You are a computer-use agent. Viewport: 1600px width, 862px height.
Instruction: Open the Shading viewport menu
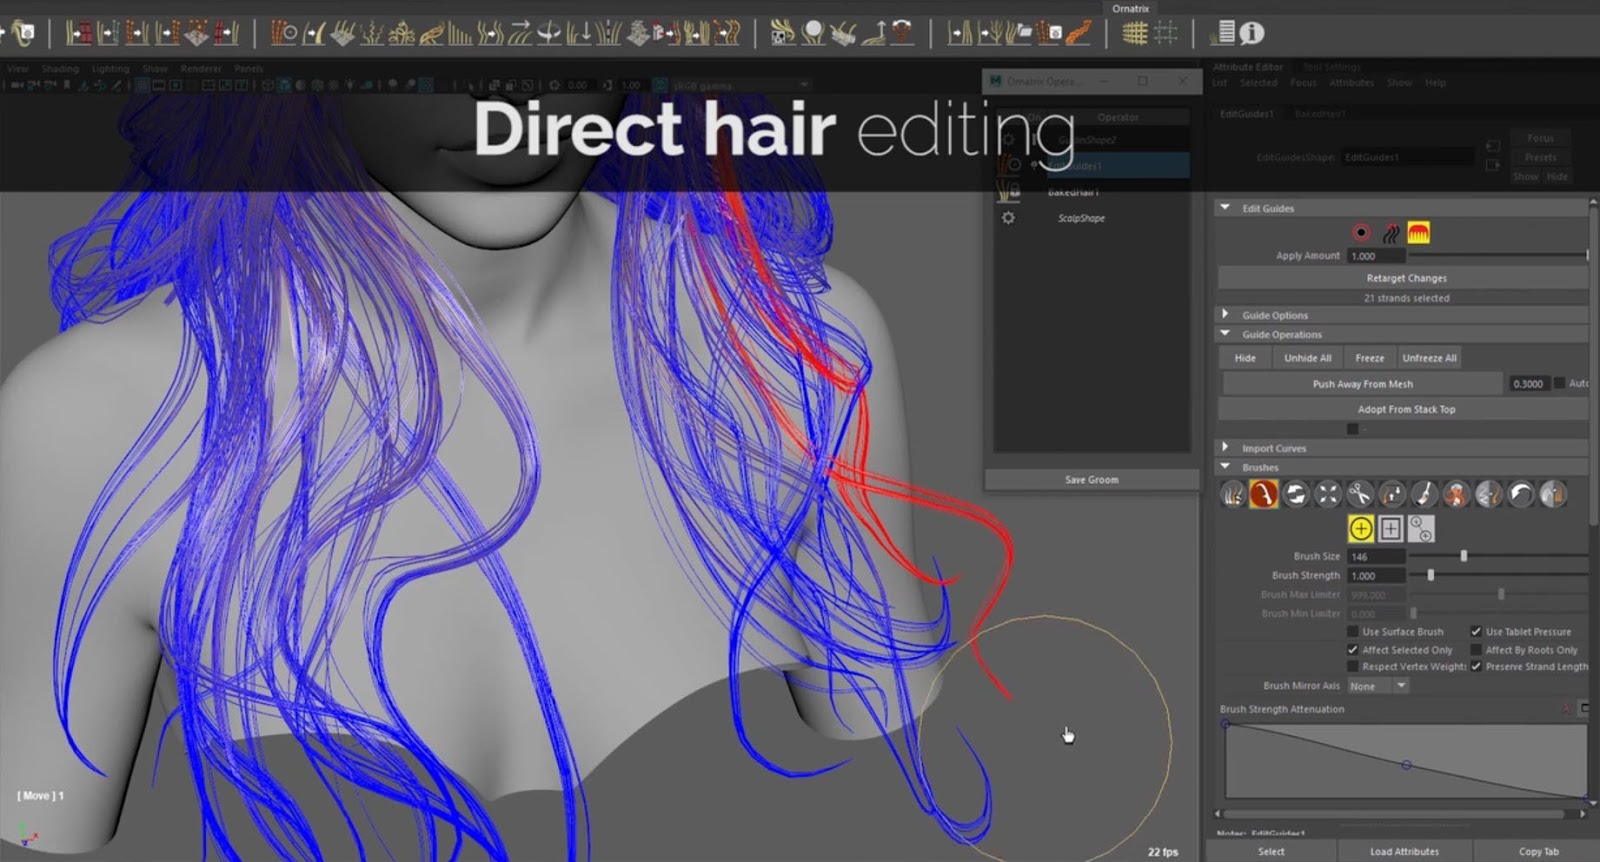[x=60, y=69]
